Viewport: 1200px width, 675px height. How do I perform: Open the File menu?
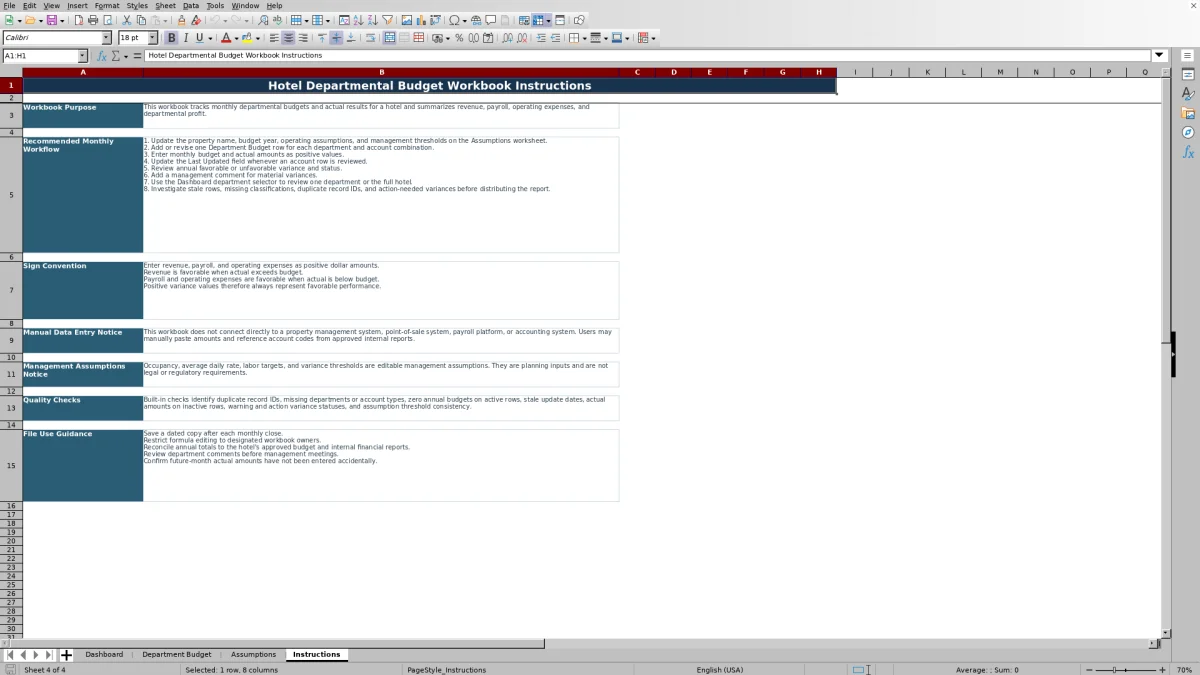(9, 5)
